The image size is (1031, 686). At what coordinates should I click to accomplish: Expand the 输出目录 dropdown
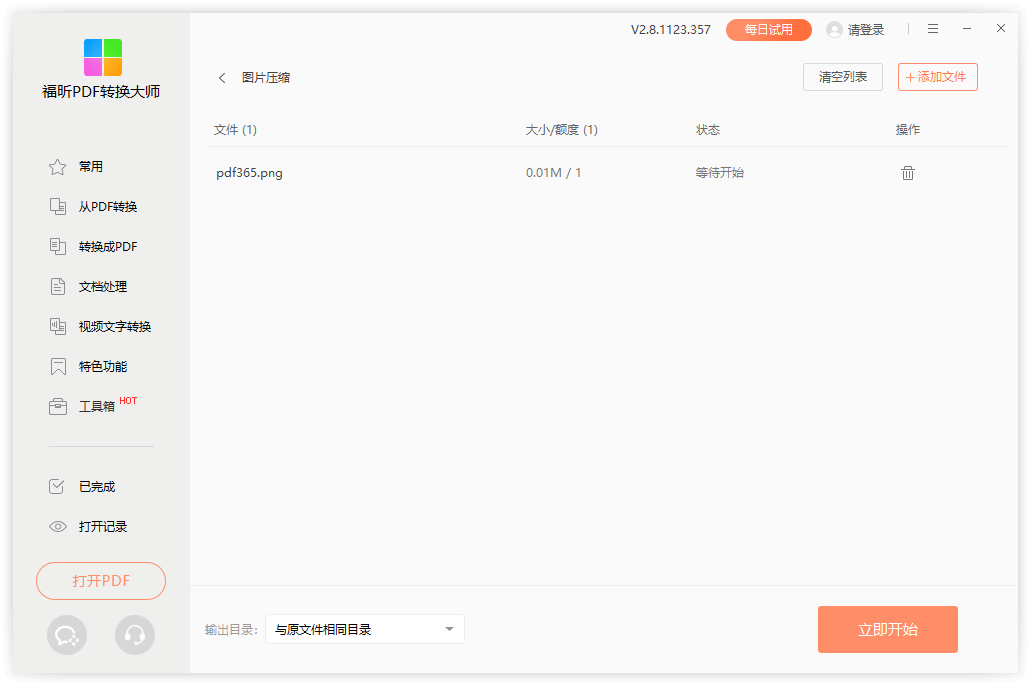point(365,629)
